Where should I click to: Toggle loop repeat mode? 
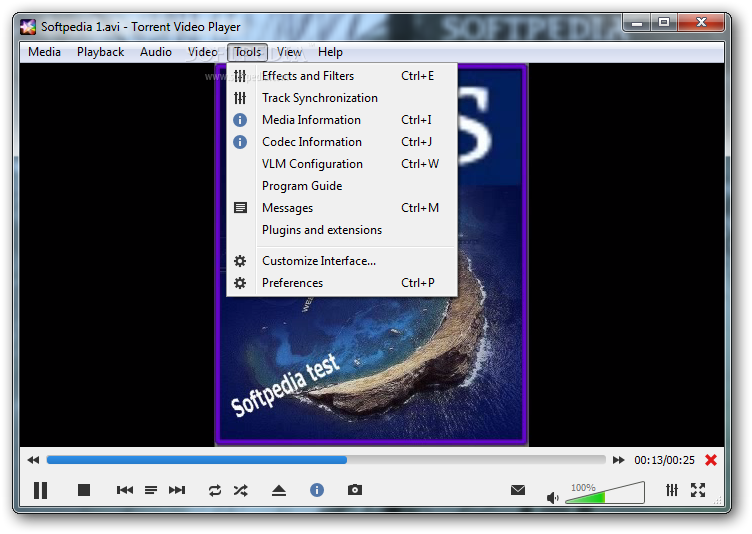click(x=215, y=490)
